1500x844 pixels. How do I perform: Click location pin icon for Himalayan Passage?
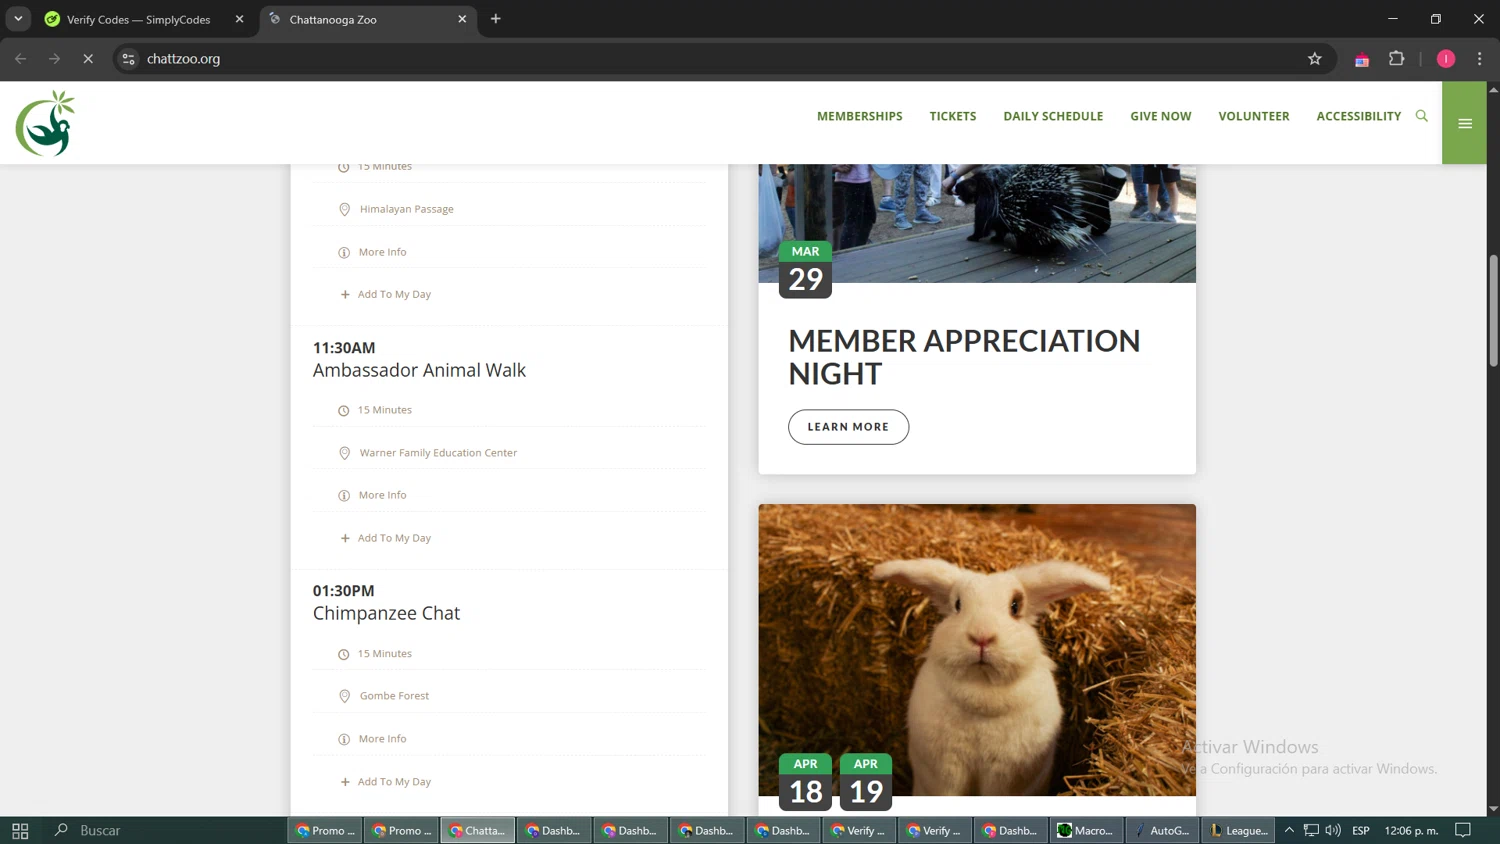click(x=344, y=209)
